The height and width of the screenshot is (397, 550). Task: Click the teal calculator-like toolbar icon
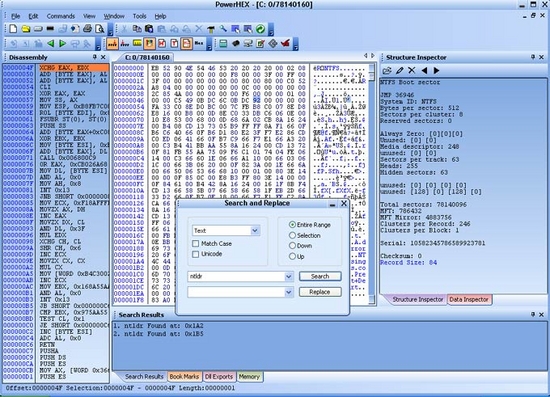click(223, 43)
